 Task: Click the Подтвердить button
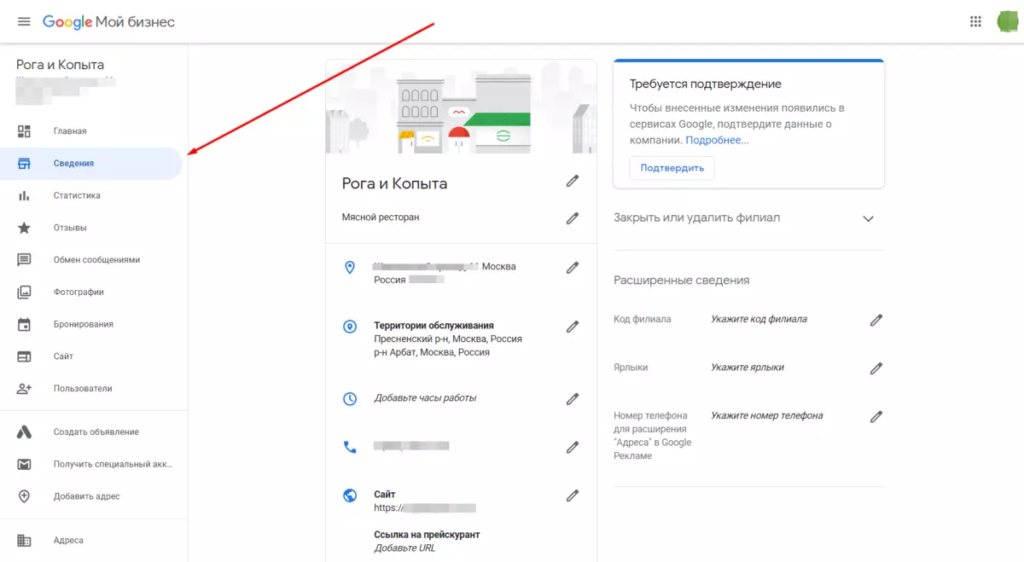coord(672,168)
